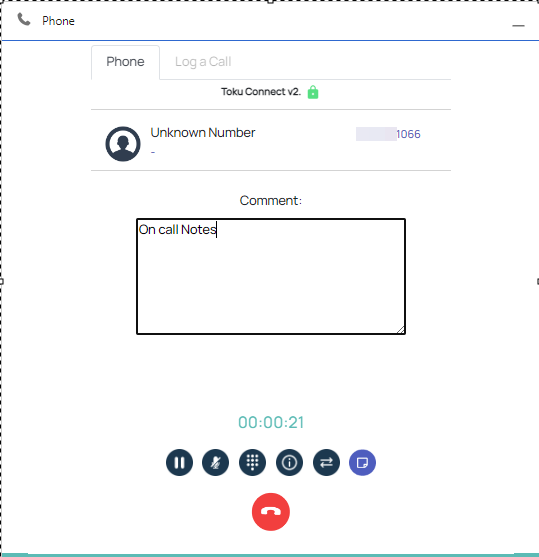Click the dash link under Unknown Number
Viewport: 539px width, 557px height.
click(x=153, y=152)
